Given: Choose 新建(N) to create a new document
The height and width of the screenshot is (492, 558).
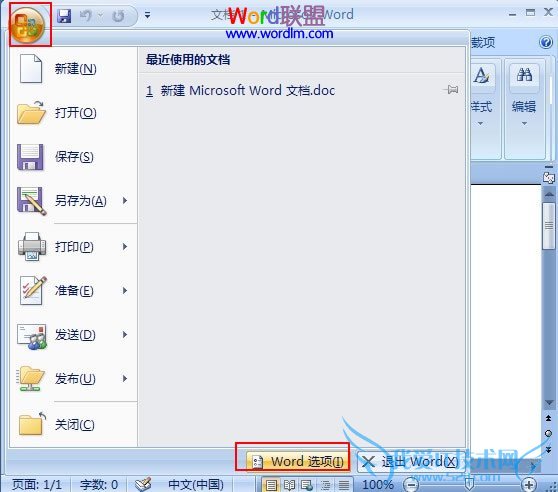Looking at the screenshot, I should (x=73, y=69).
